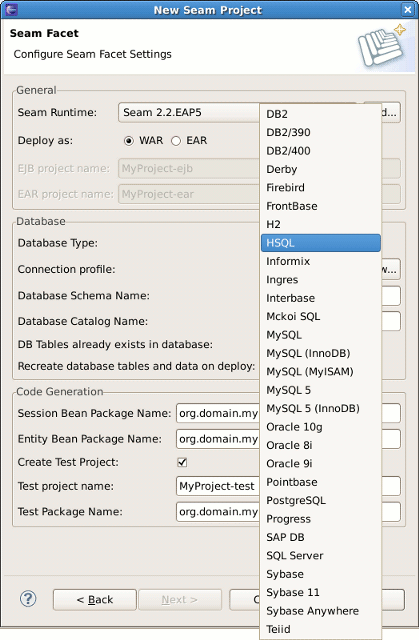The width and height of the screenshot is (419, 640).
Task: Choose DB2 from the database list
Action: pyautogui.click(x=321, y=114)
